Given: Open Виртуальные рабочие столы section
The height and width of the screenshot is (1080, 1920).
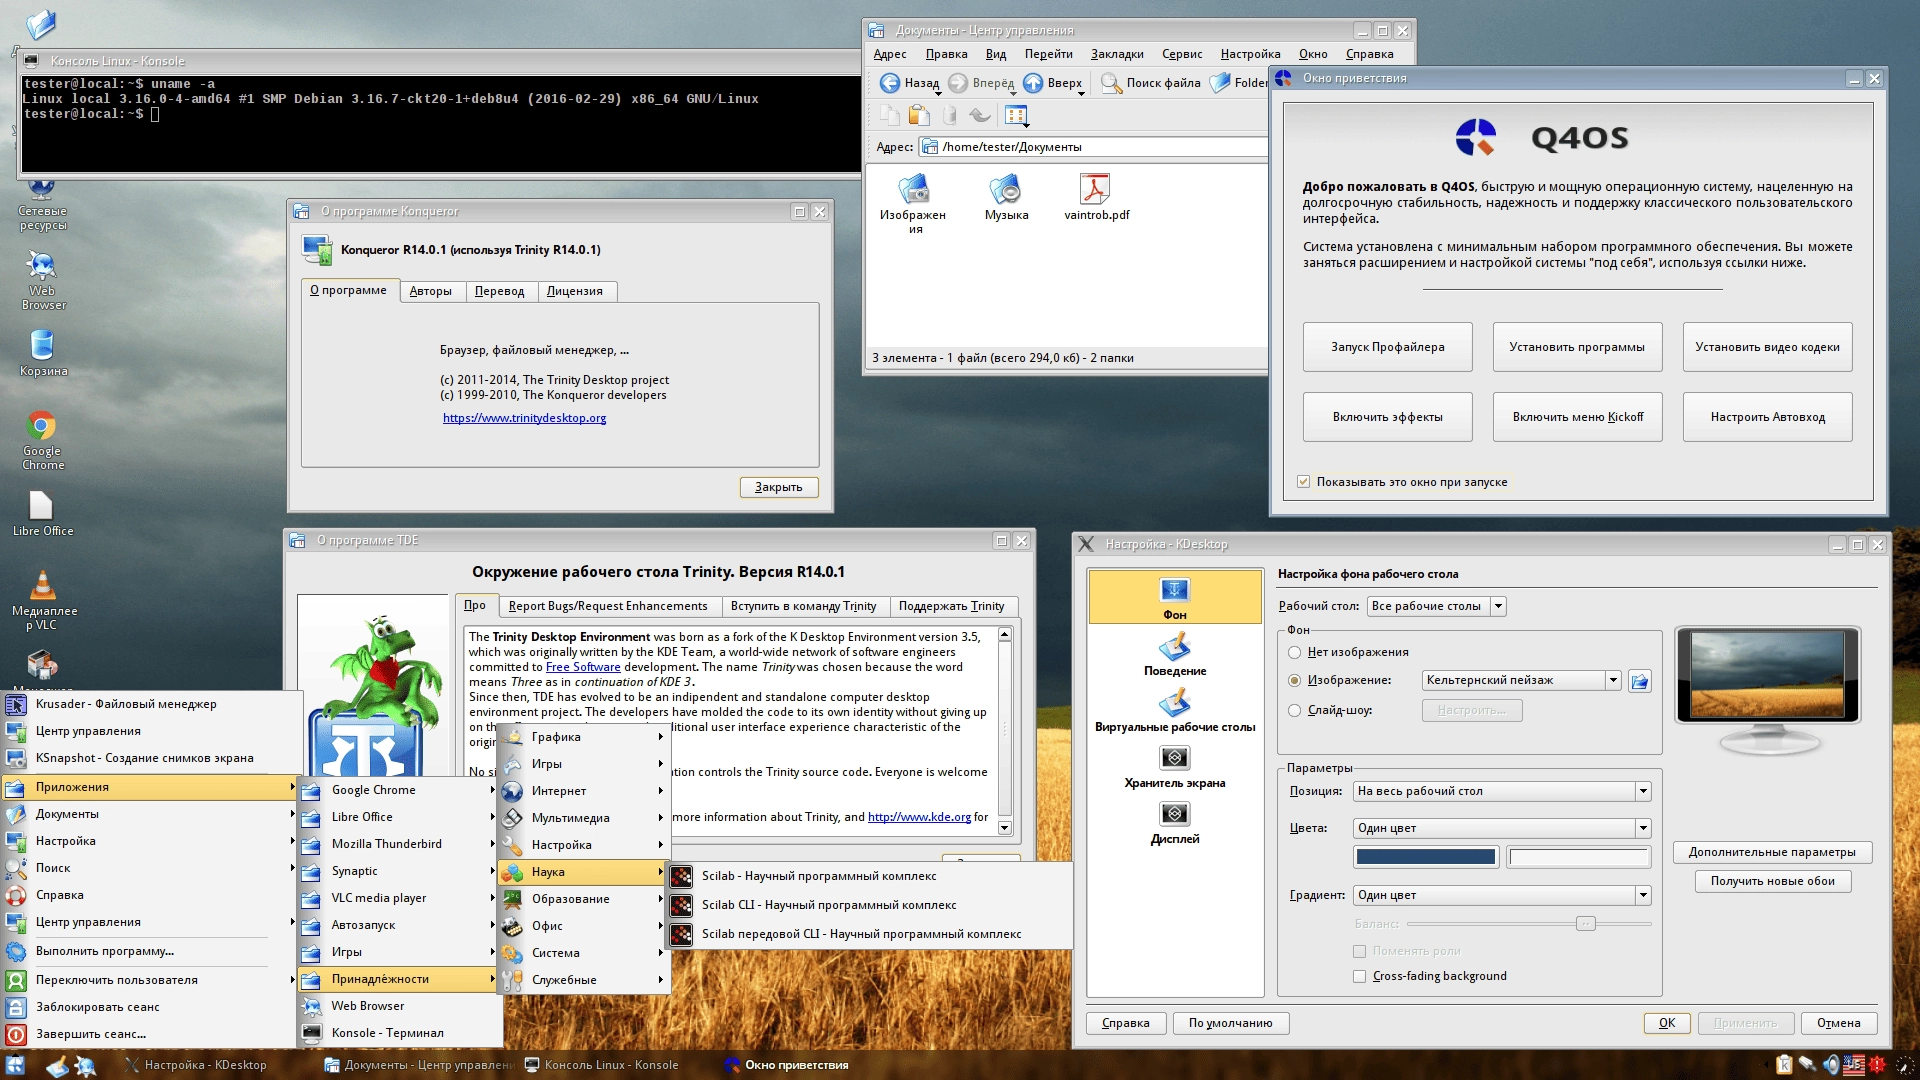Looking at the screenshot, I should [1175, 710].
